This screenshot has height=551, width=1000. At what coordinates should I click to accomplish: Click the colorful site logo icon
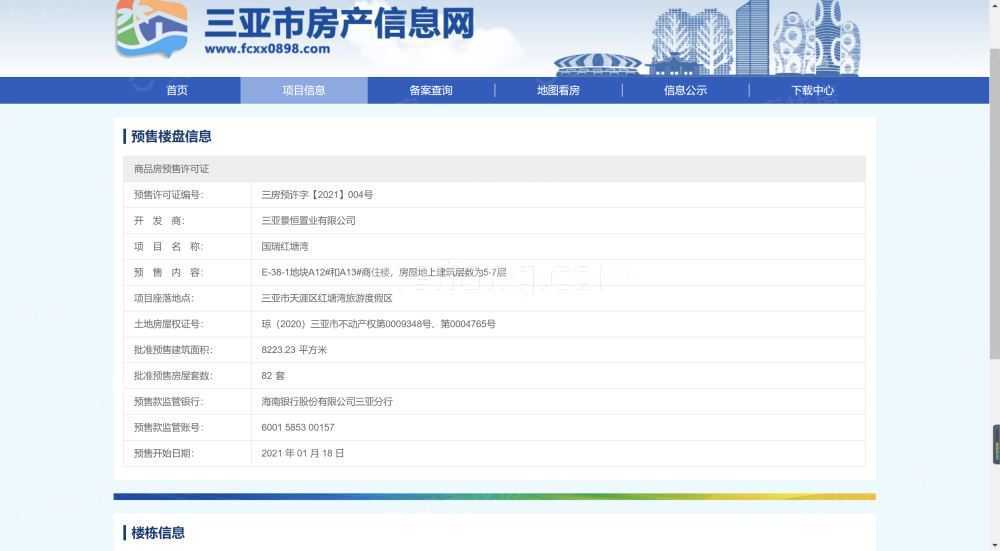pos(151,28)
